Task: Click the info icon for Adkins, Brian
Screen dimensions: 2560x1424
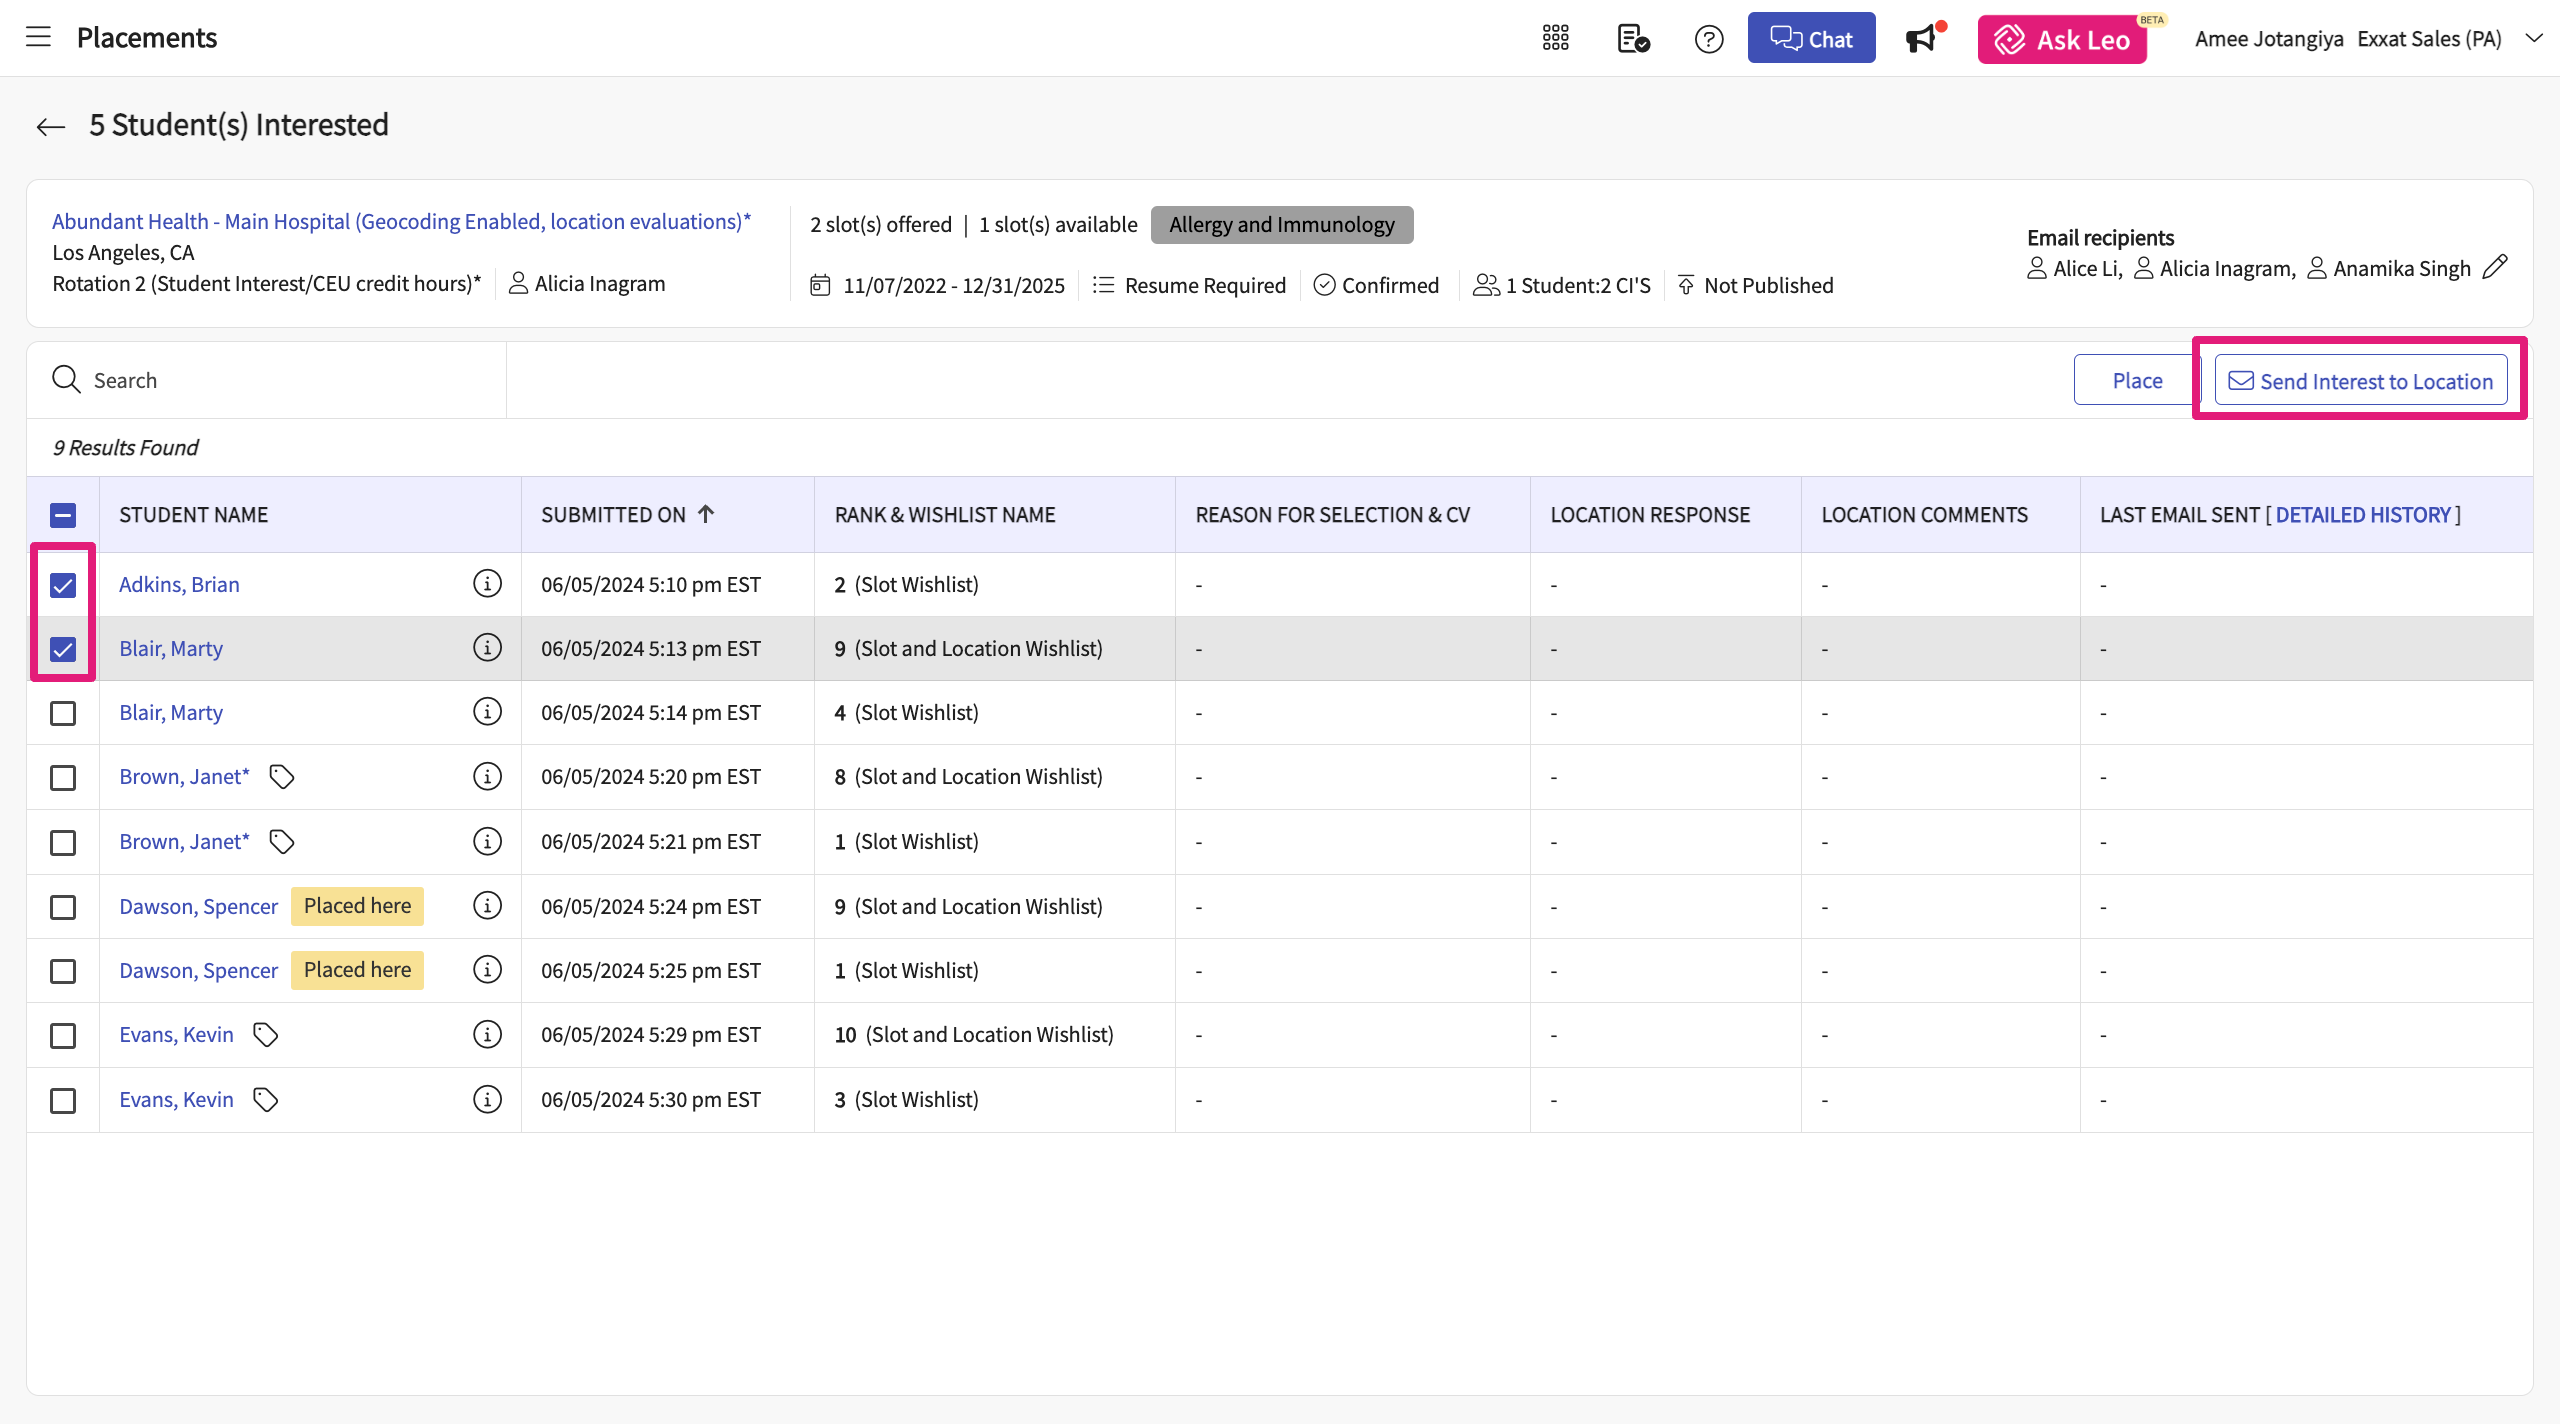Action: point(487,584)
